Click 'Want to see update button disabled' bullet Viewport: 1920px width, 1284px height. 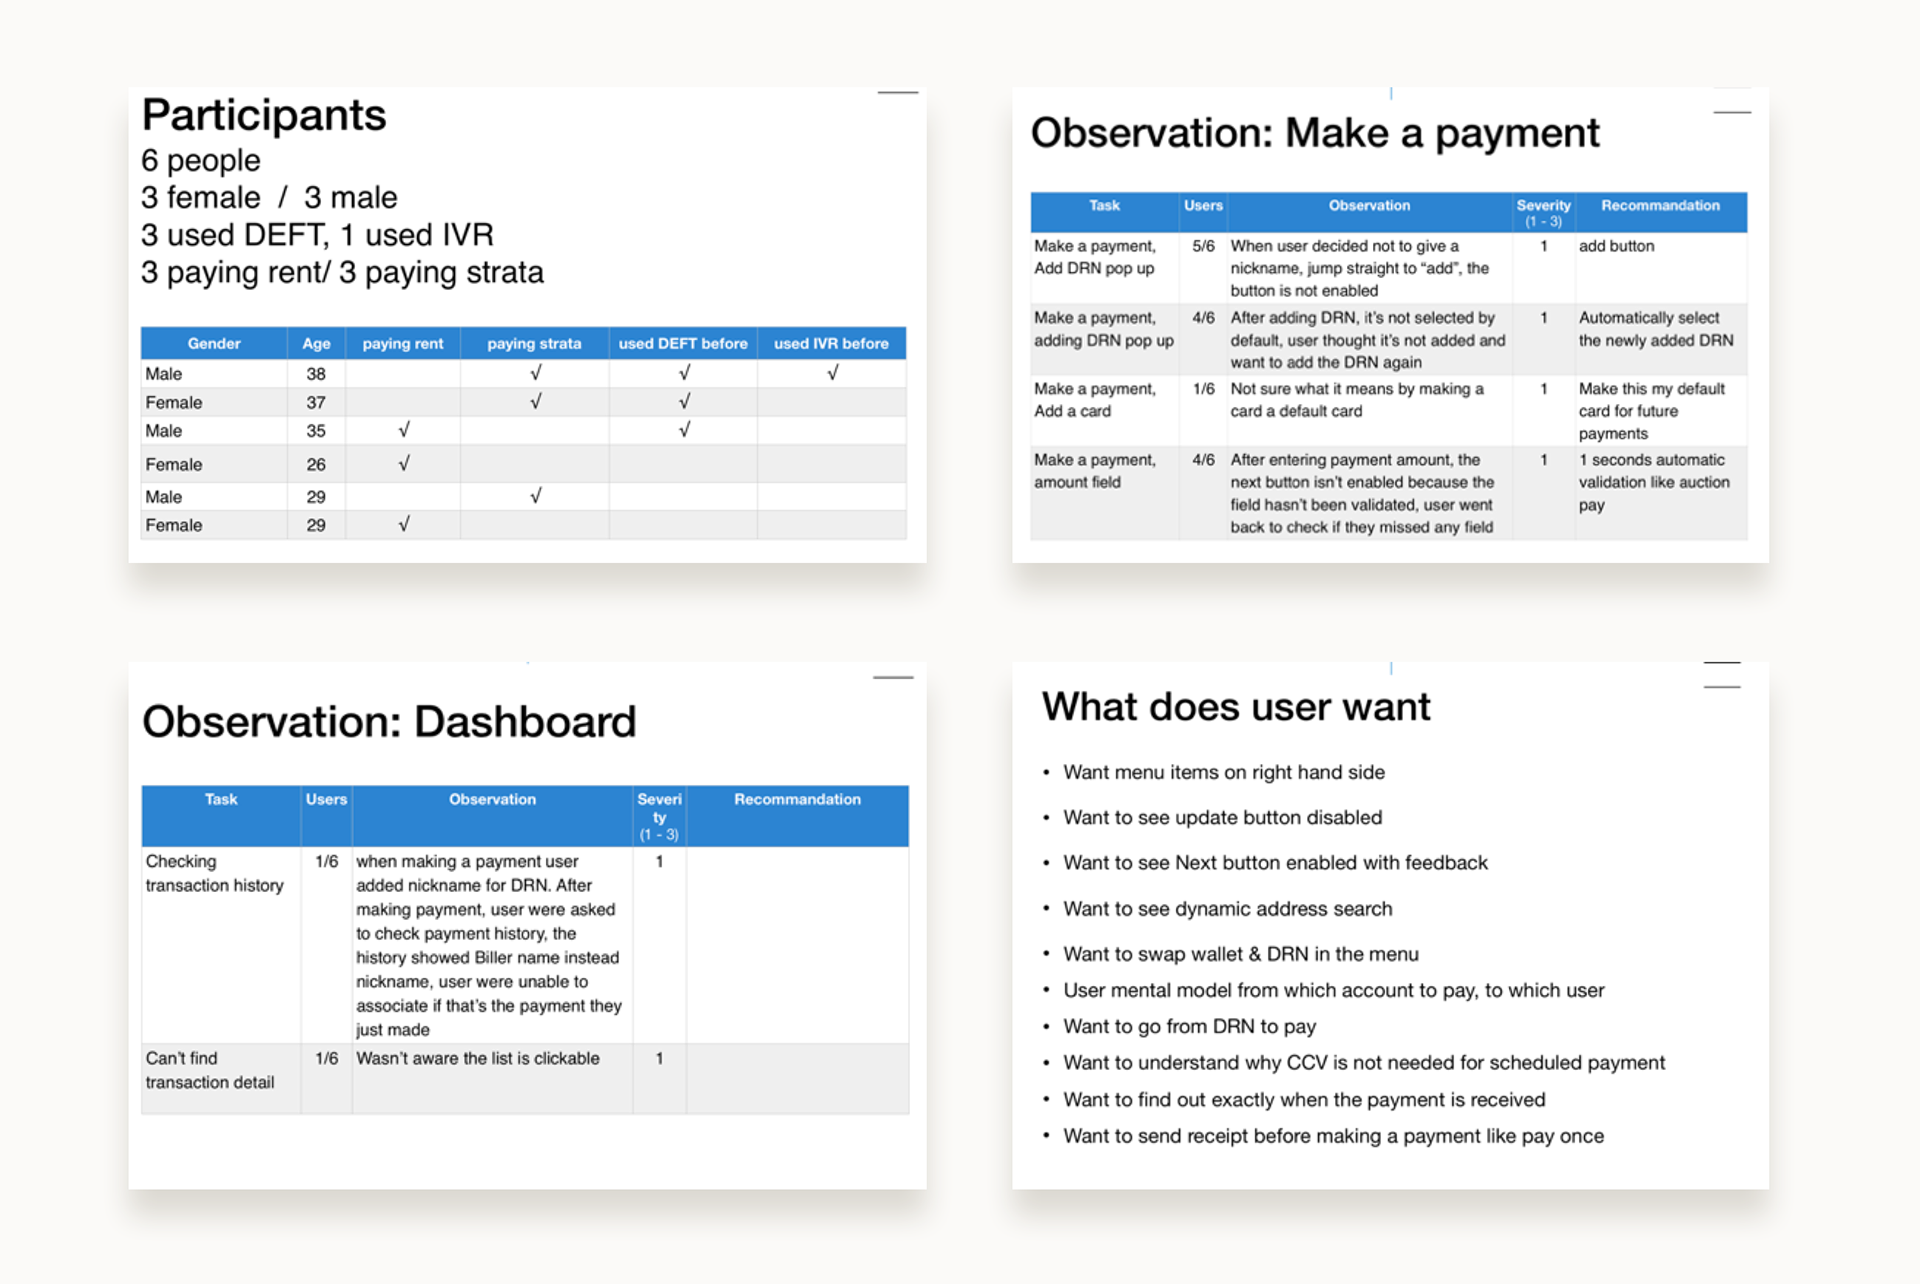coord(1222,817)
